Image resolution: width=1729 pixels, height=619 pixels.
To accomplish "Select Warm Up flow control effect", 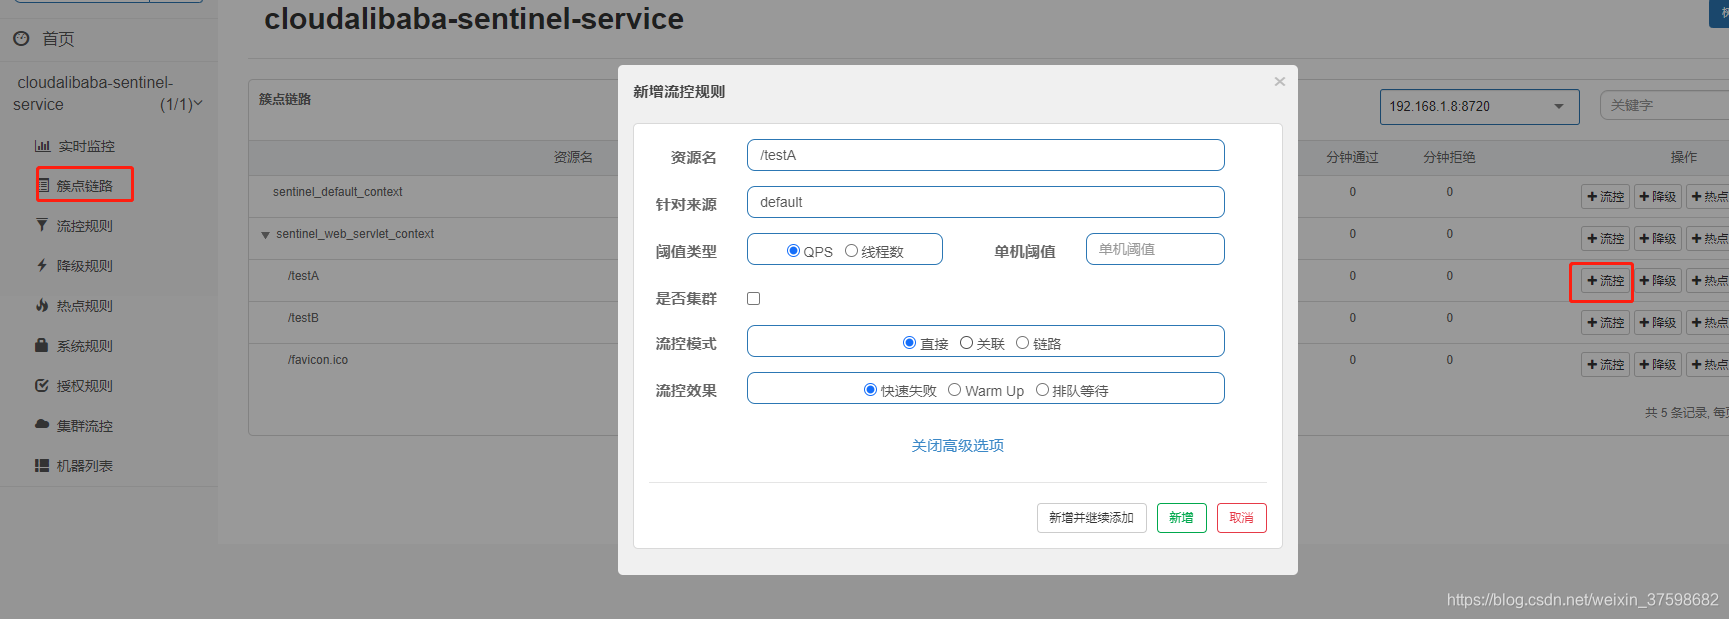I will pos(954,390).
